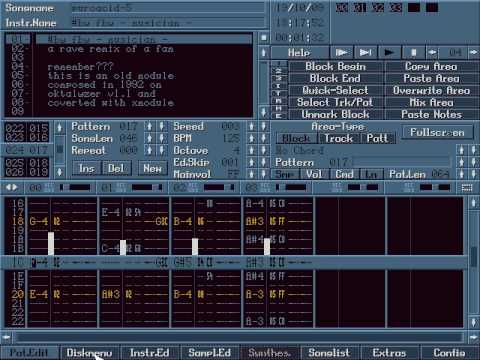Click the Mix Area button

point(431,102)
